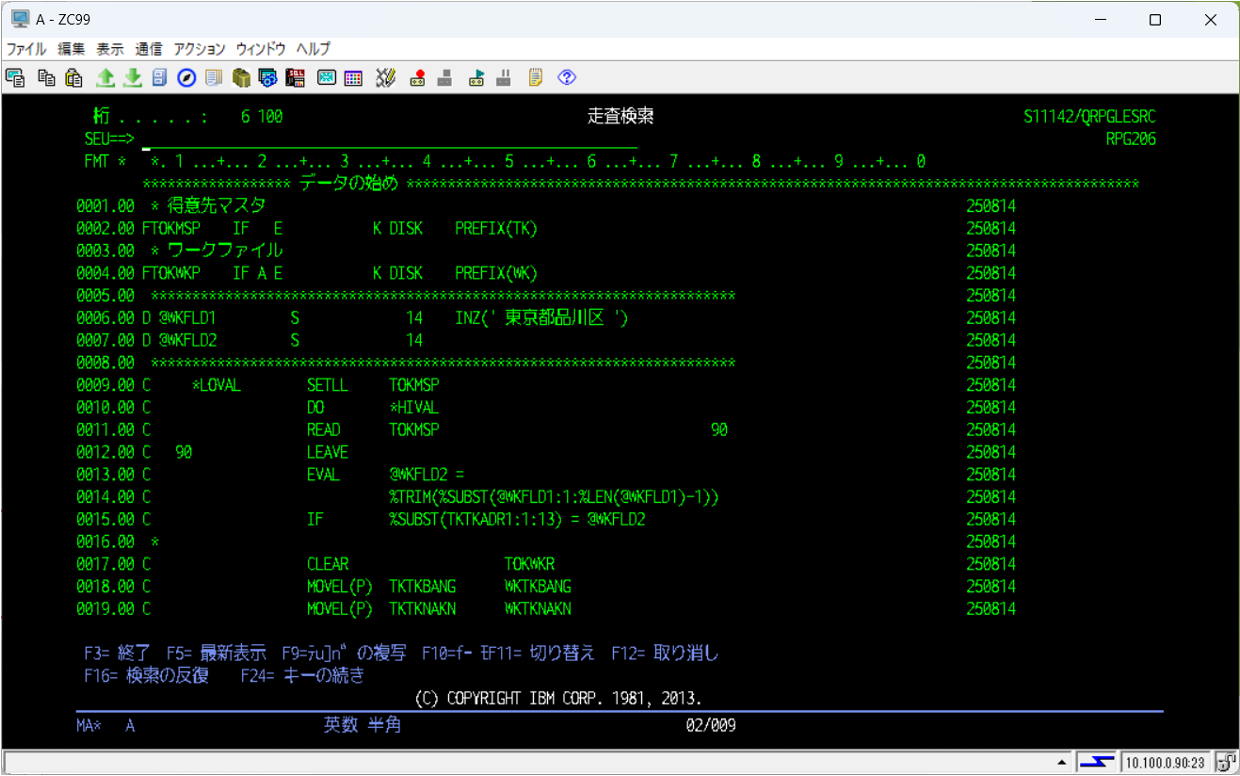The width and height of the screenshot is (1240, 776).
Task: Click the small up-arrow in status bar
Action: 1062,763
